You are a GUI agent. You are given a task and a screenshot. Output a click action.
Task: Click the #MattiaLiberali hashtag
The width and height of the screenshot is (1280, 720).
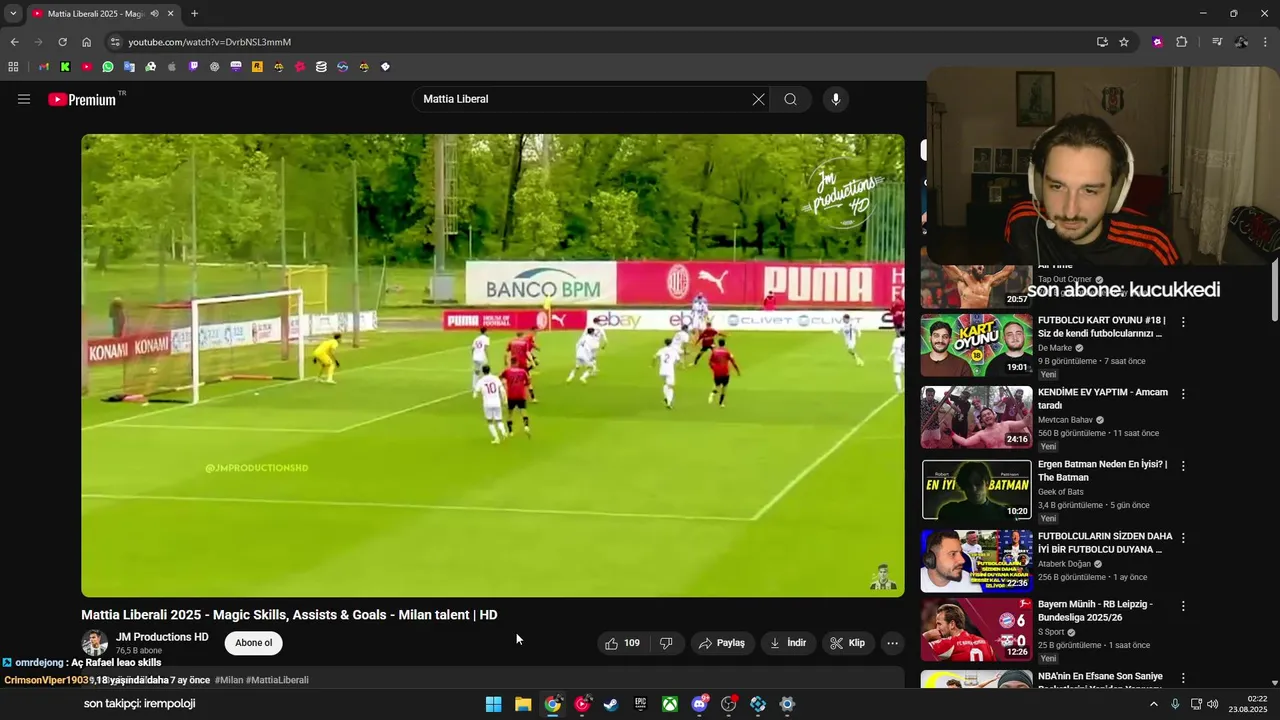(x=277, y=680)
